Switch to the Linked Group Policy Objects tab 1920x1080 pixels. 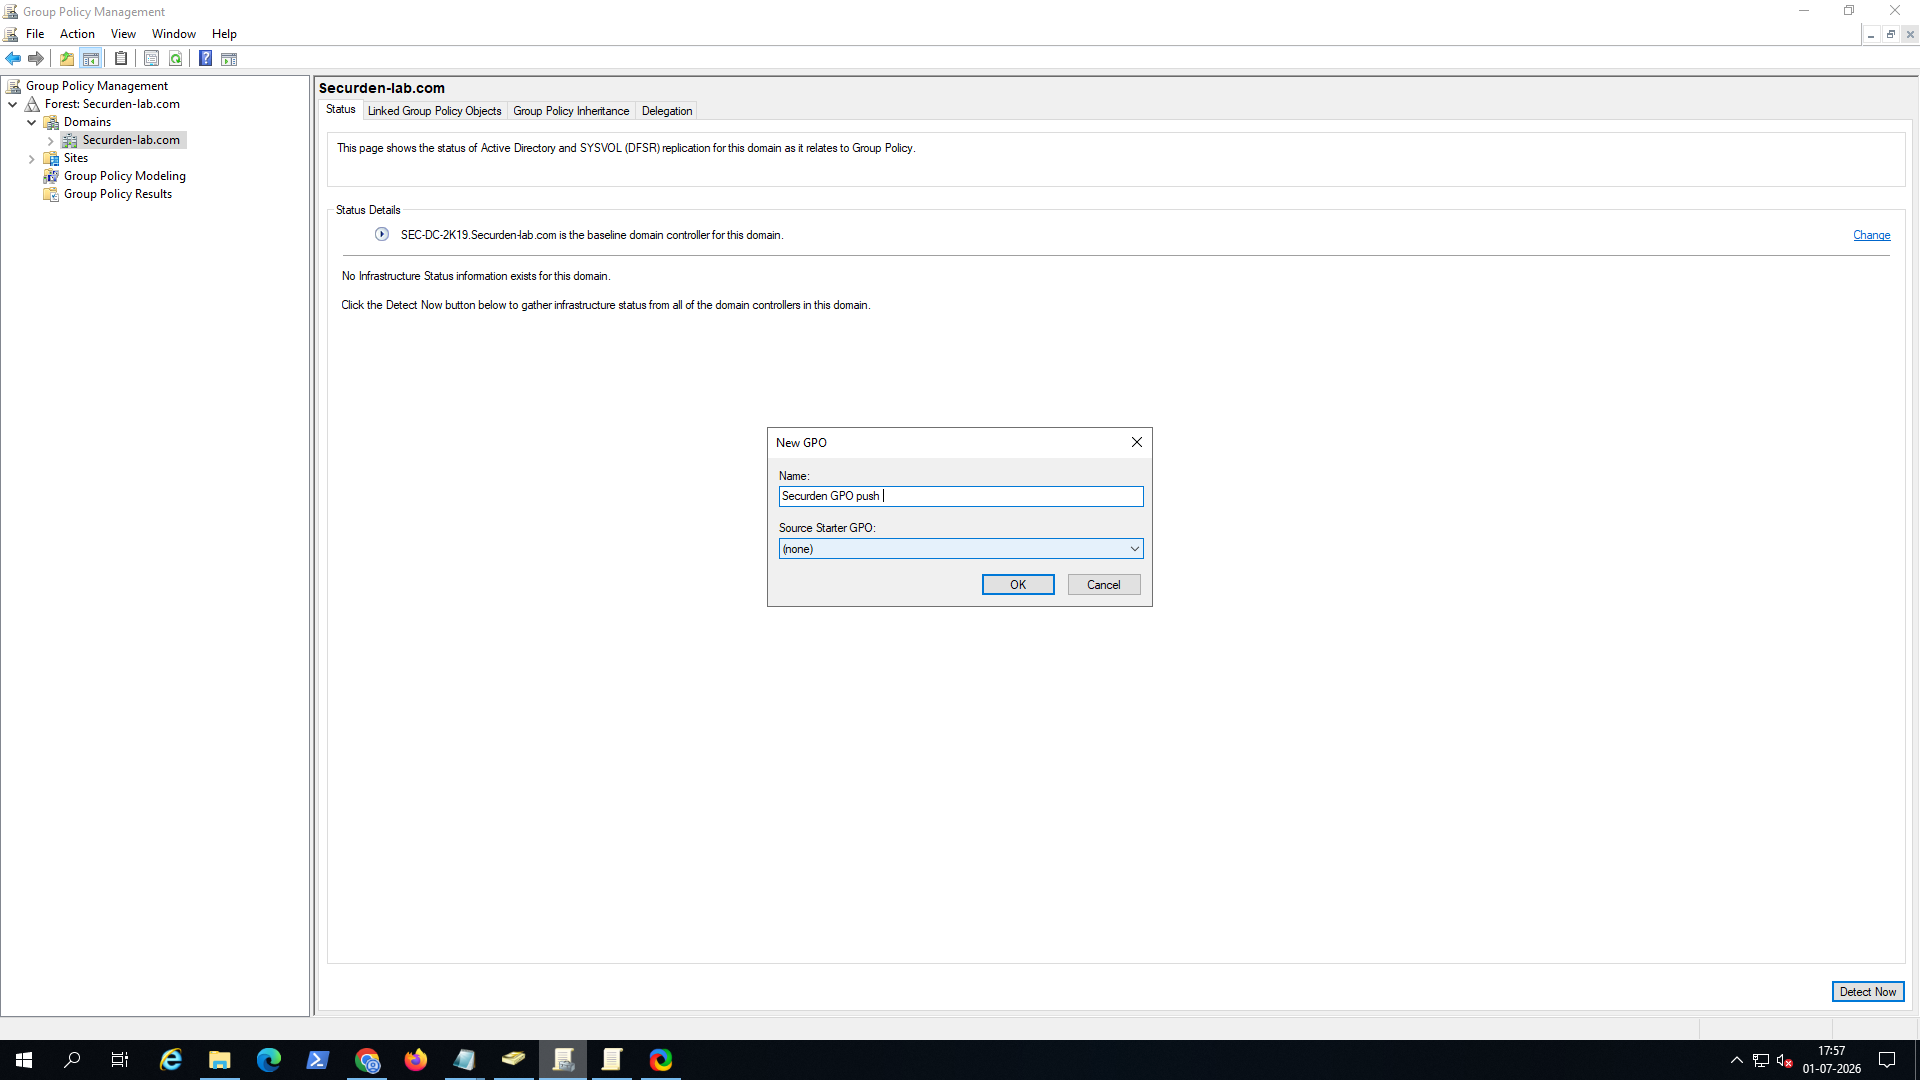pyautogui.click(x=435, y=111)
